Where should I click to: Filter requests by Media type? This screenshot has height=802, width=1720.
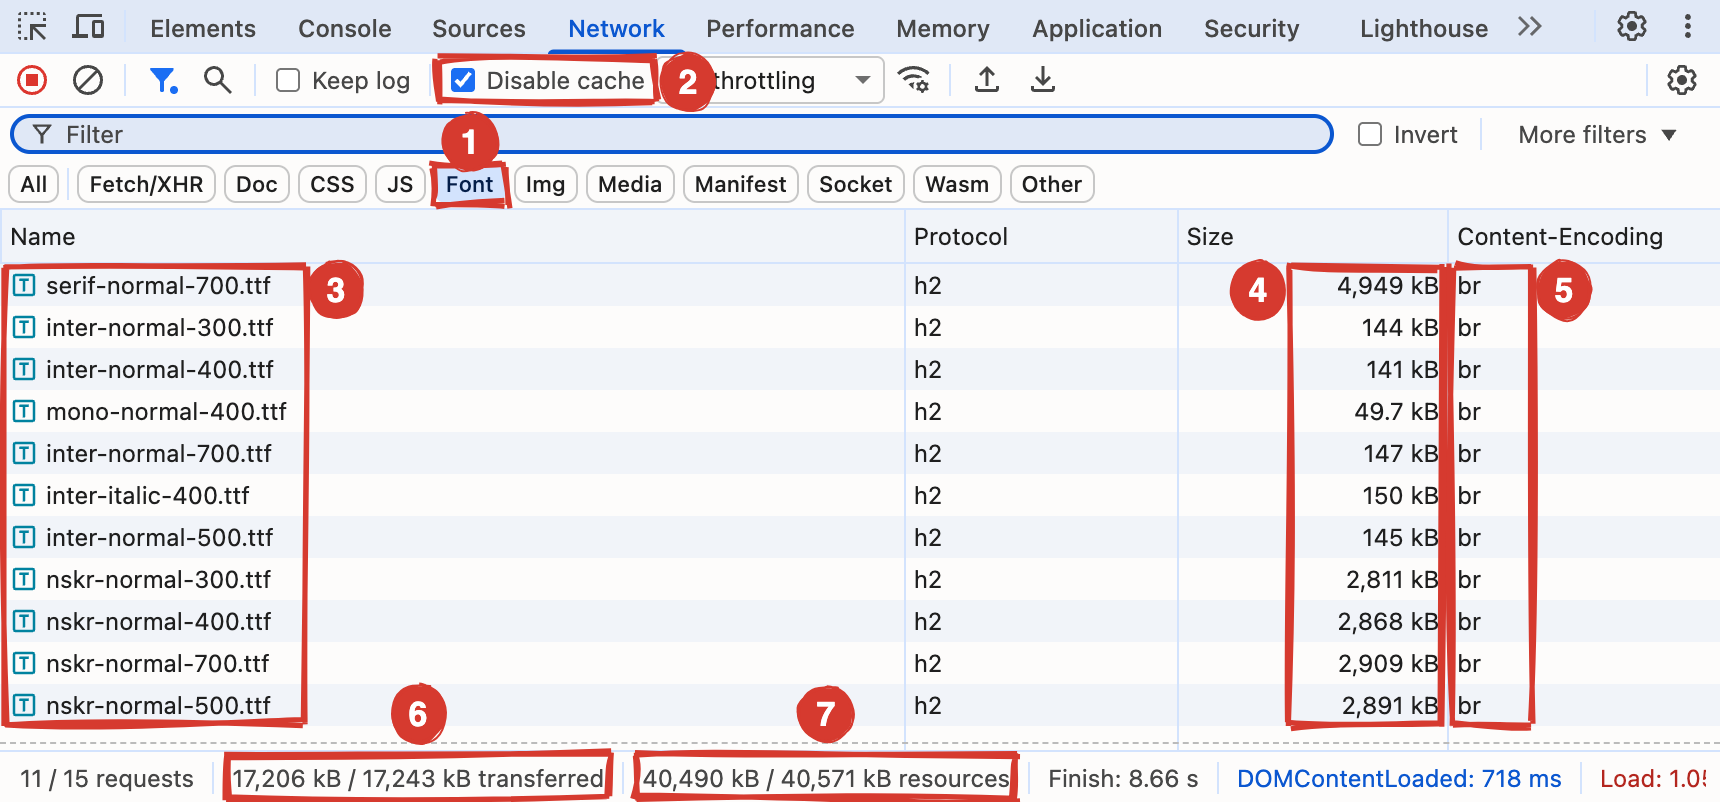tap(630, 184)
